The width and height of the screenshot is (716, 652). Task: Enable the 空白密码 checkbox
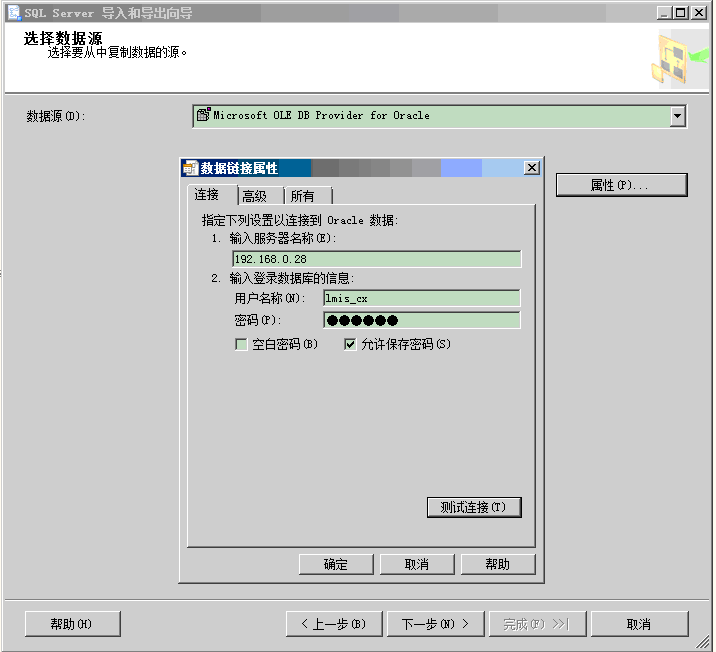(x=241, y=345)
